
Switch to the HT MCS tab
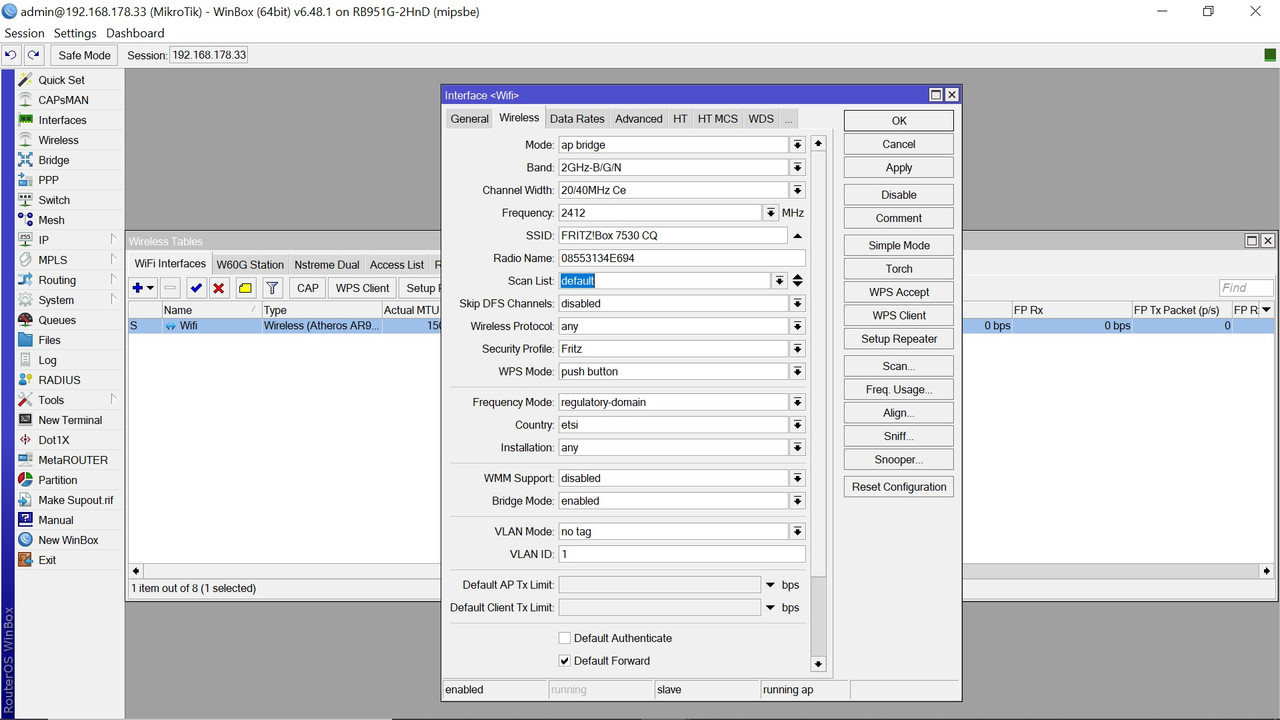(718, 119)
